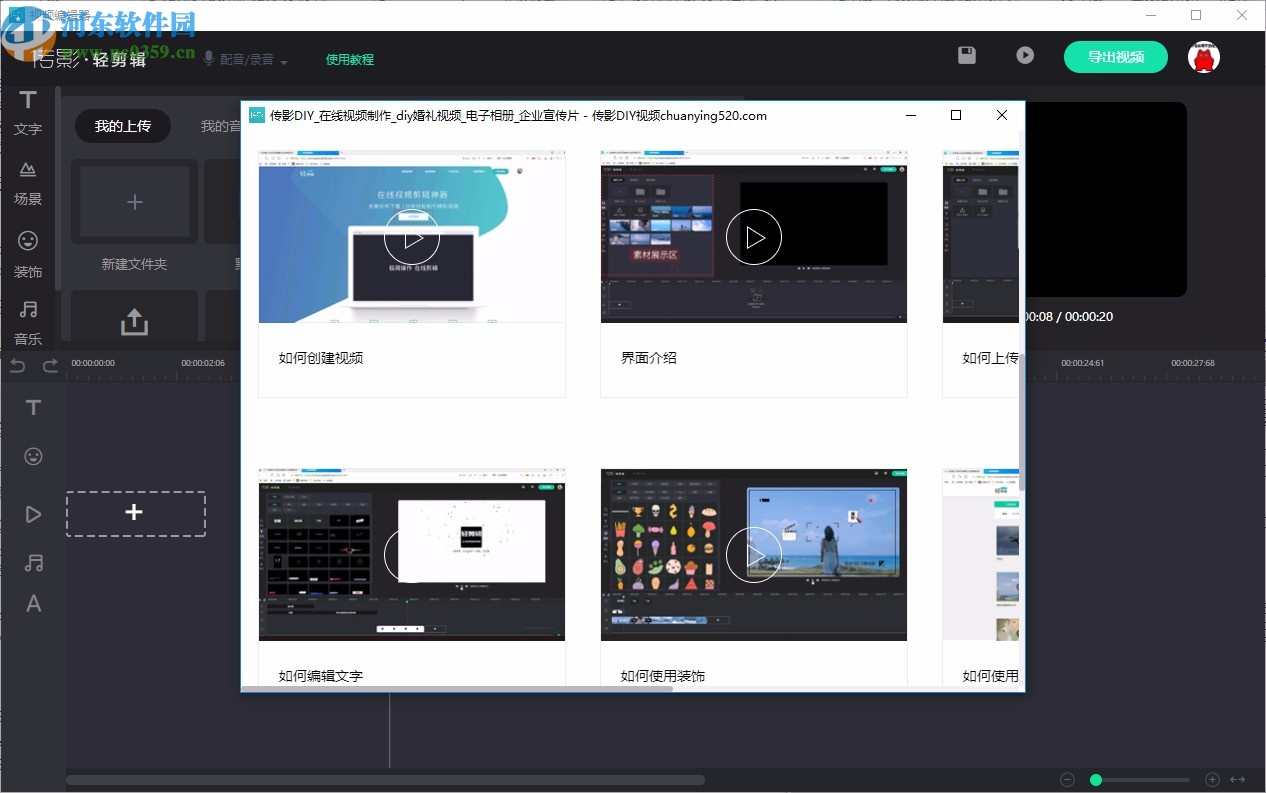
Task: Open the user avatar profile
Action: (1204, 57)
